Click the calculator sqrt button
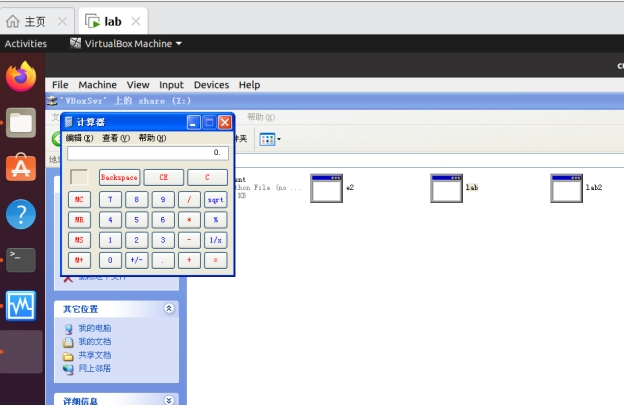624x406 pixels. tap(216, 200)
